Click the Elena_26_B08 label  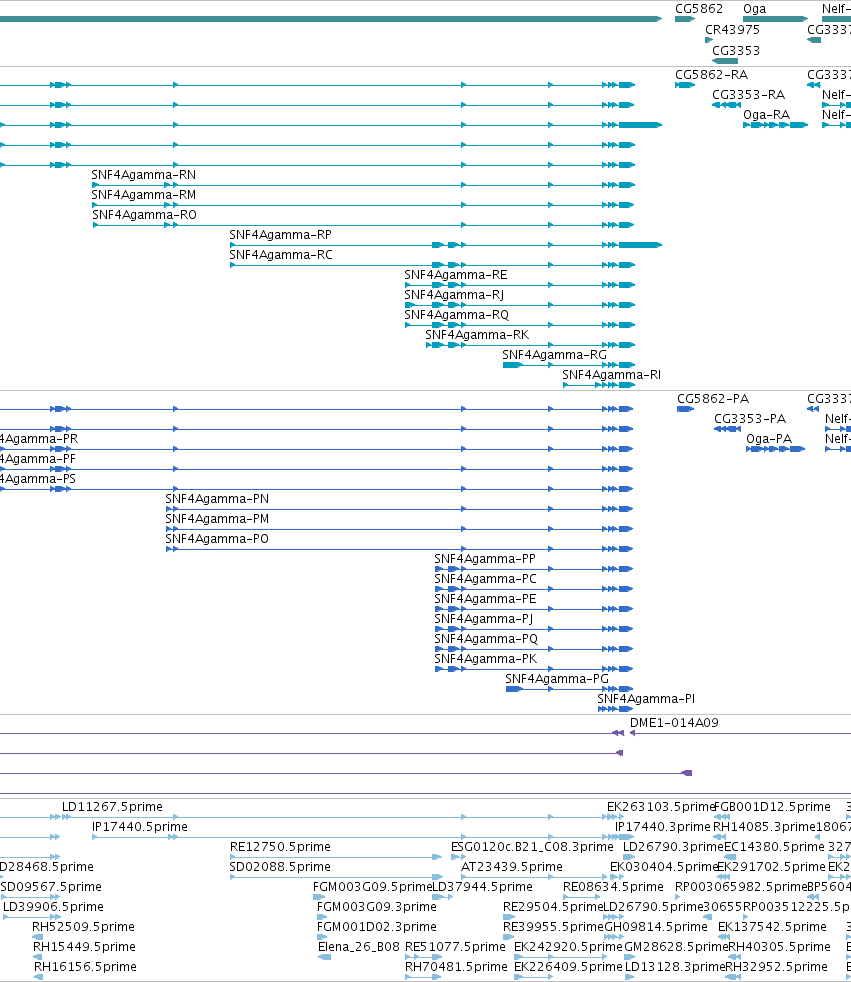pyautogui.click(x=359, y=948)
